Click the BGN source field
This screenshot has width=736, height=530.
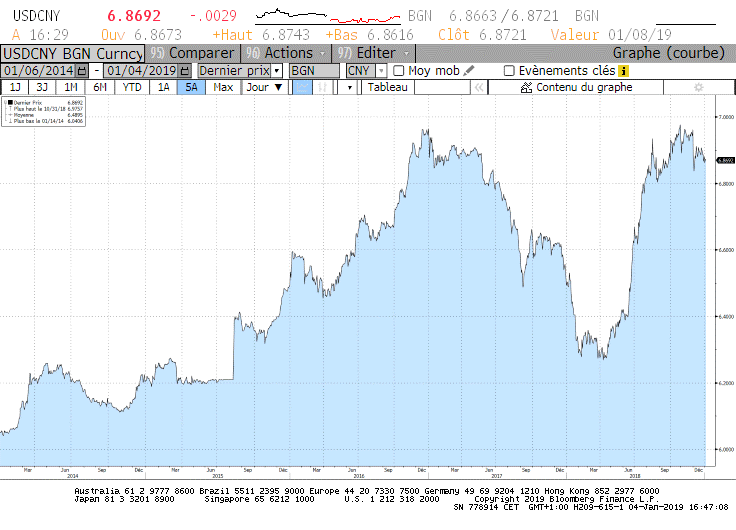coord(314,71)
